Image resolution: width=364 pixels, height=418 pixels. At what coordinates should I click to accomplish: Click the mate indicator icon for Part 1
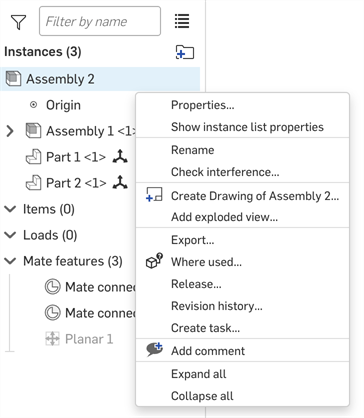tap(120, 157)
